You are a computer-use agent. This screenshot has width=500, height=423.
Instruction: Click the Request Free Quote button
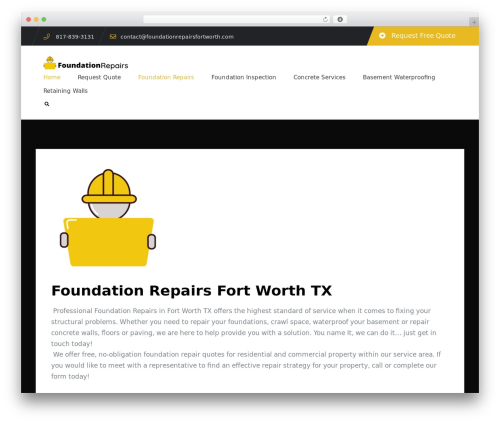(x=423, y=36)
